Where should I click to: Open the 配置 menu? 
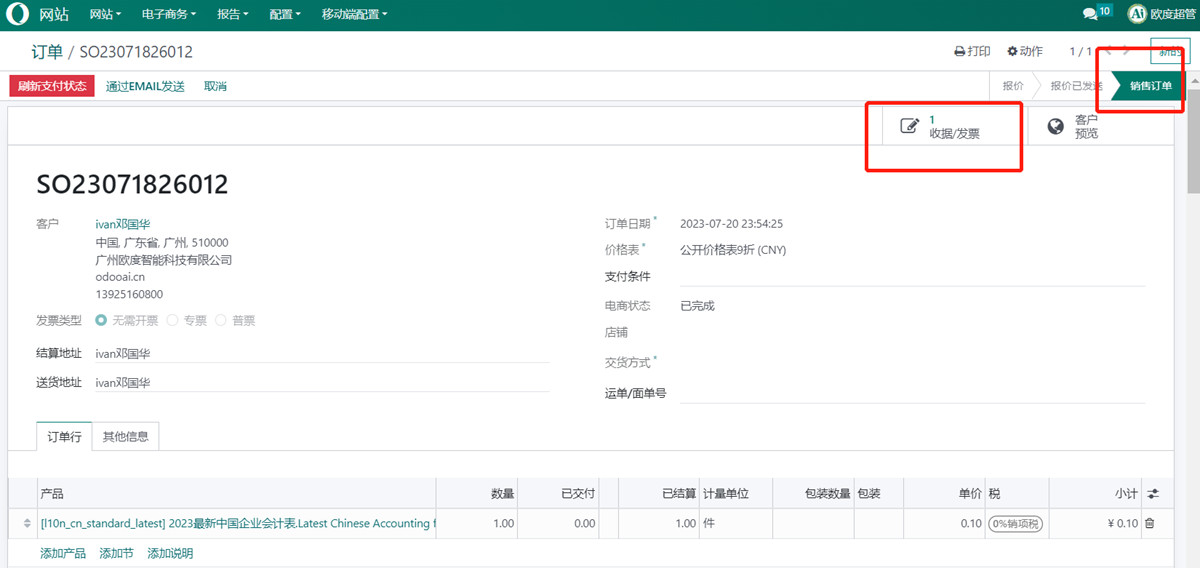click(285, 15)
